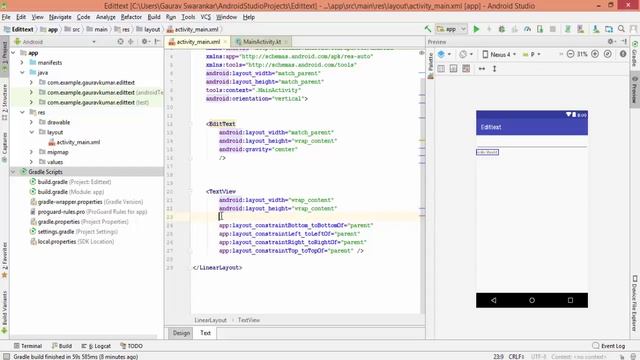Zoom out the layout preview
640x360 pixels.
click(570, 54)
